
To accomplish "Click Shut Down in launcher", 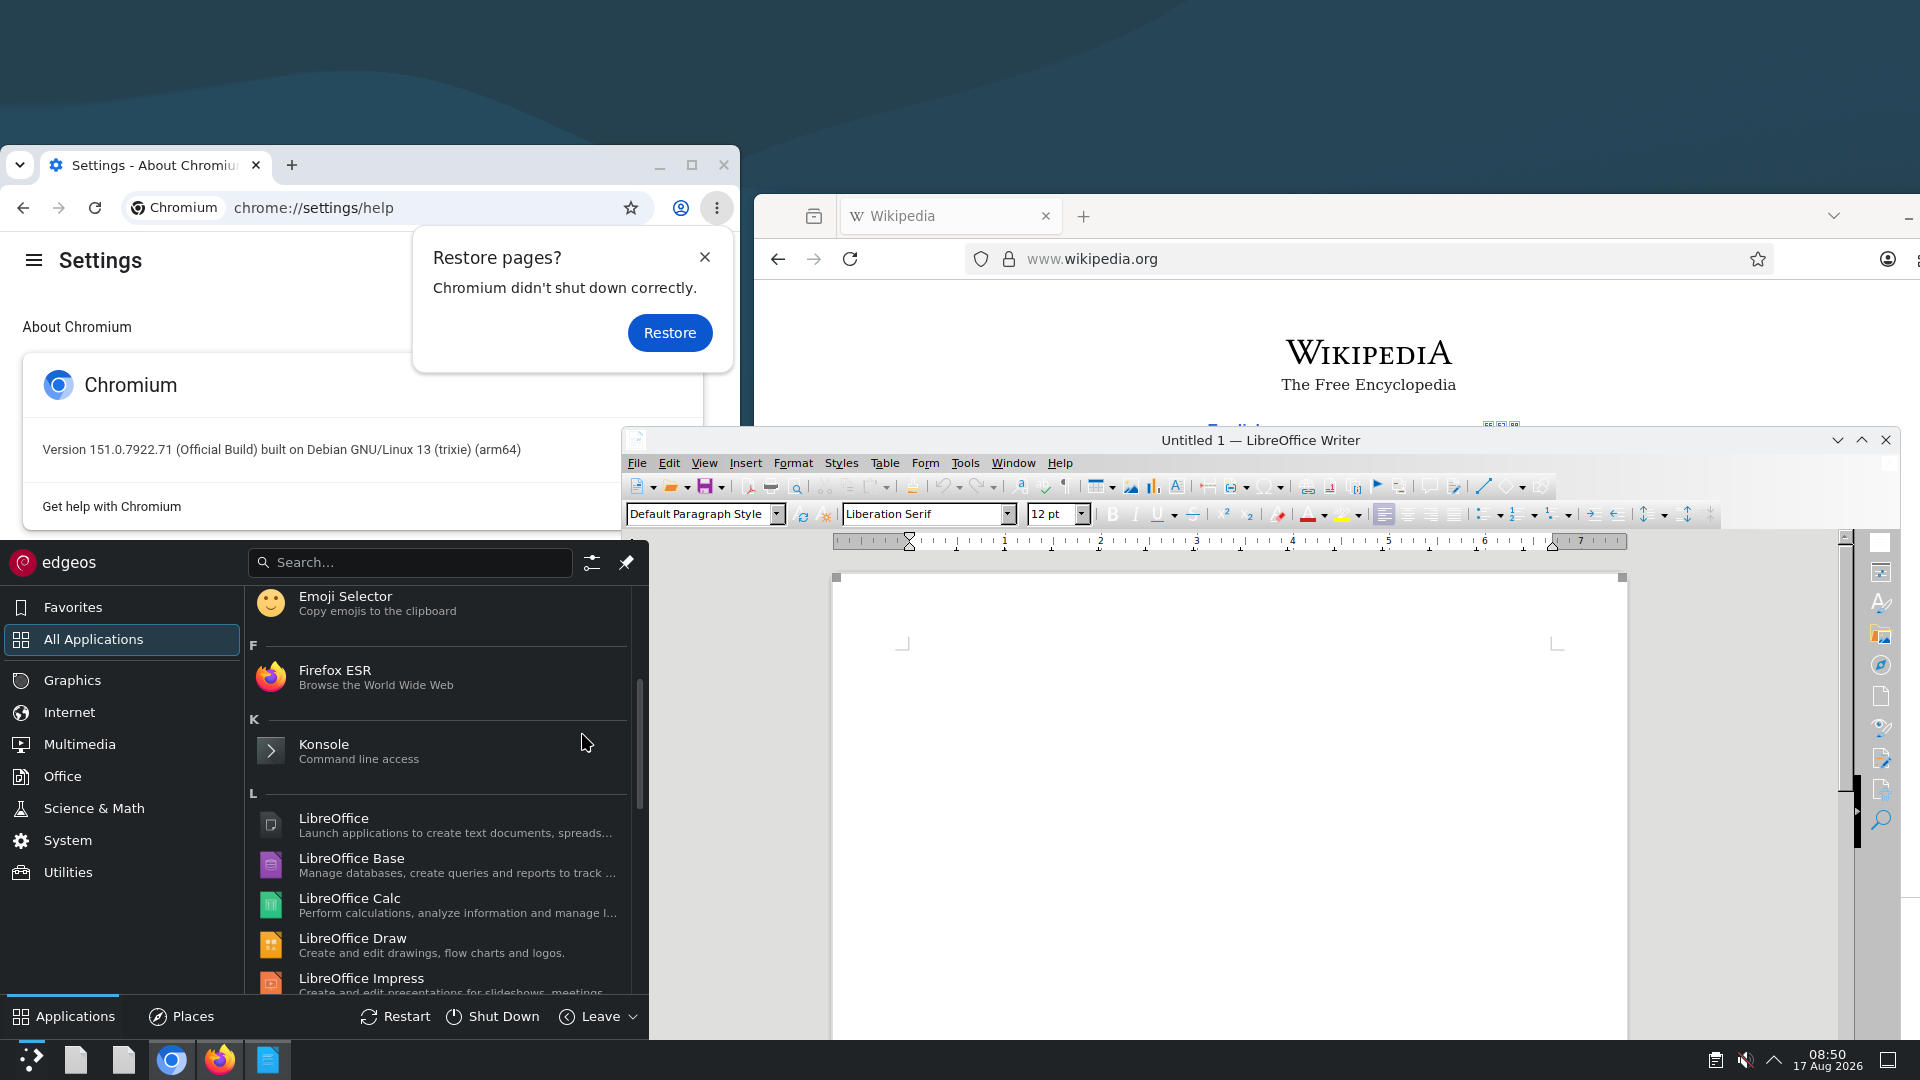I will coord(492,1017).
